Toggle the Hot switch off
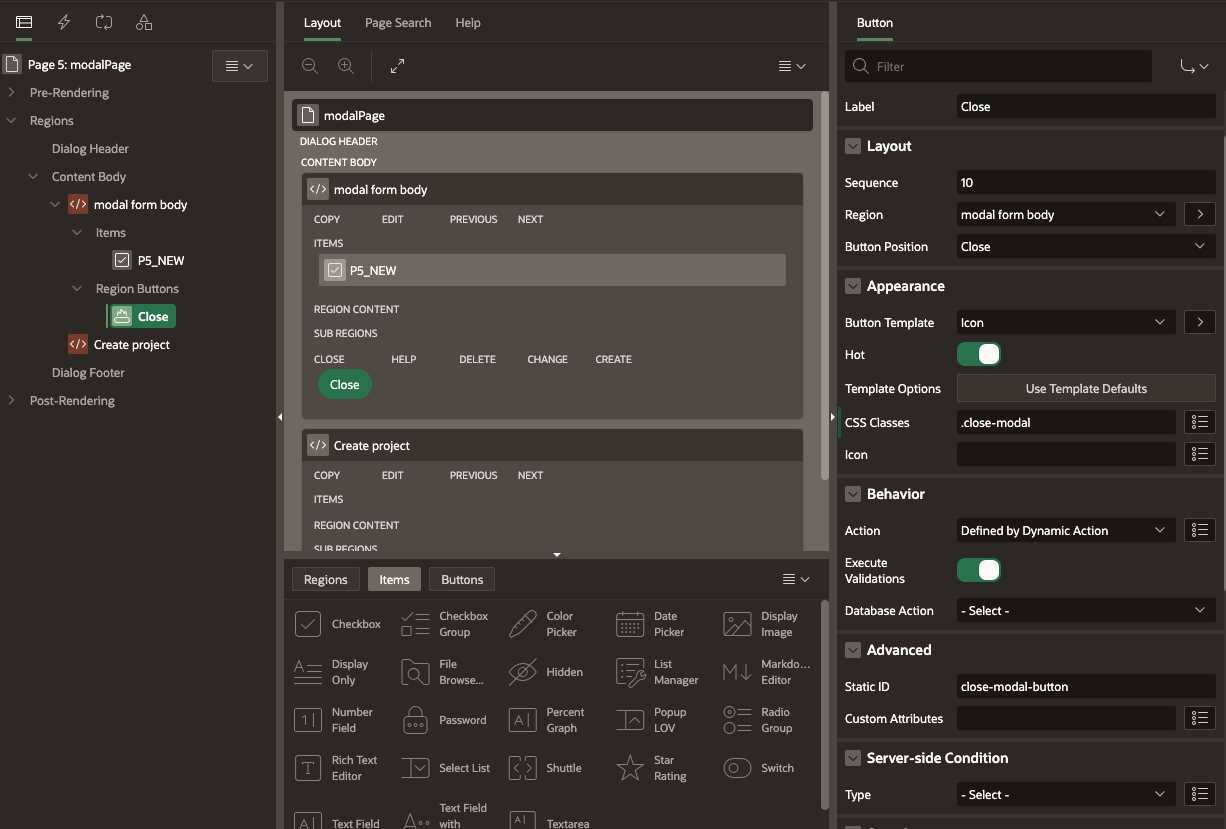The height and width of the screenshot is (829, 1226). (x=978, y=355)
